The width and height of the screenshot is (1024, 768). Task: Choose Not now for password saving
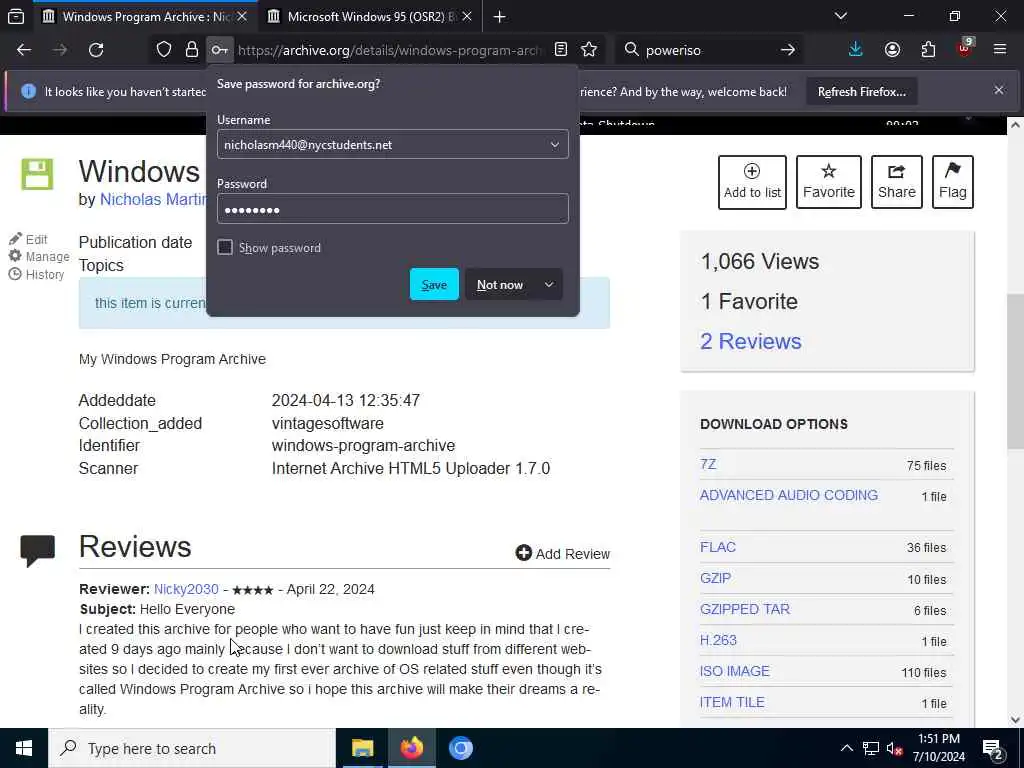[500, 285]
